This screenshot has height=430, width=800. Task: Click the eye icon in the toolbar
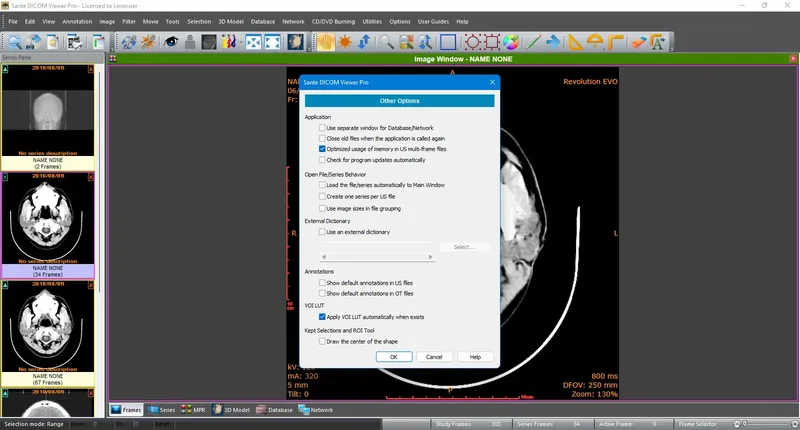point(173,42)
